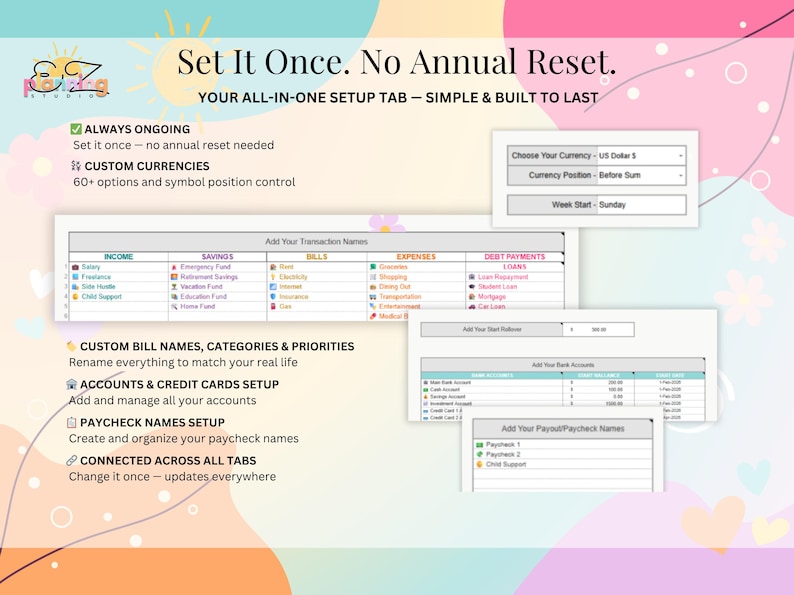
Task: Click the icon beside Side Hustle
Action: [75, 287]
